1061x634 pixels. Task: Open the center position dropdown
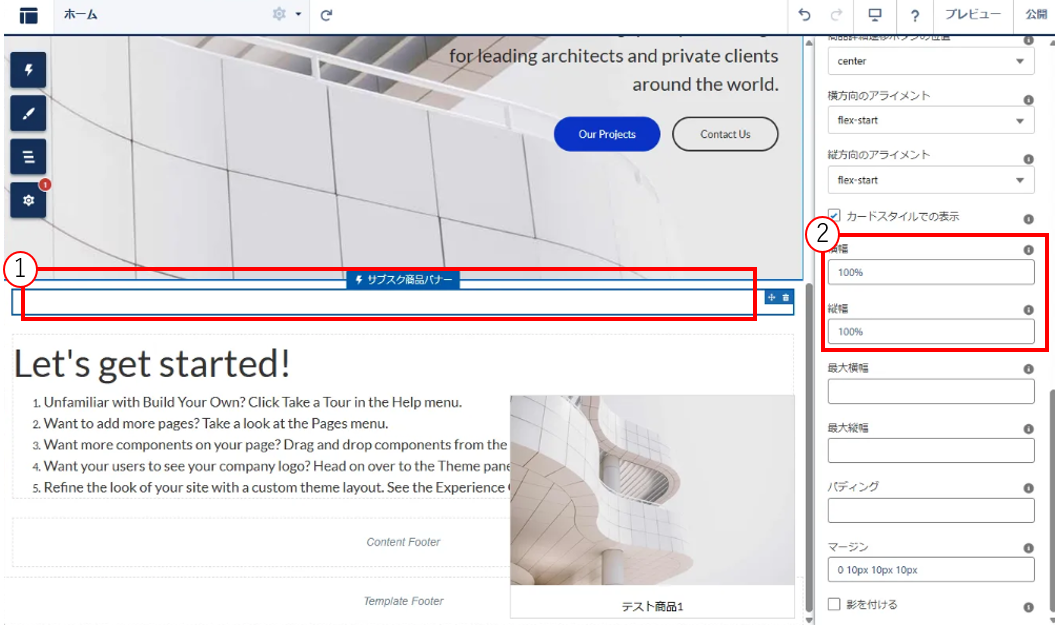(x=930, y=62)
